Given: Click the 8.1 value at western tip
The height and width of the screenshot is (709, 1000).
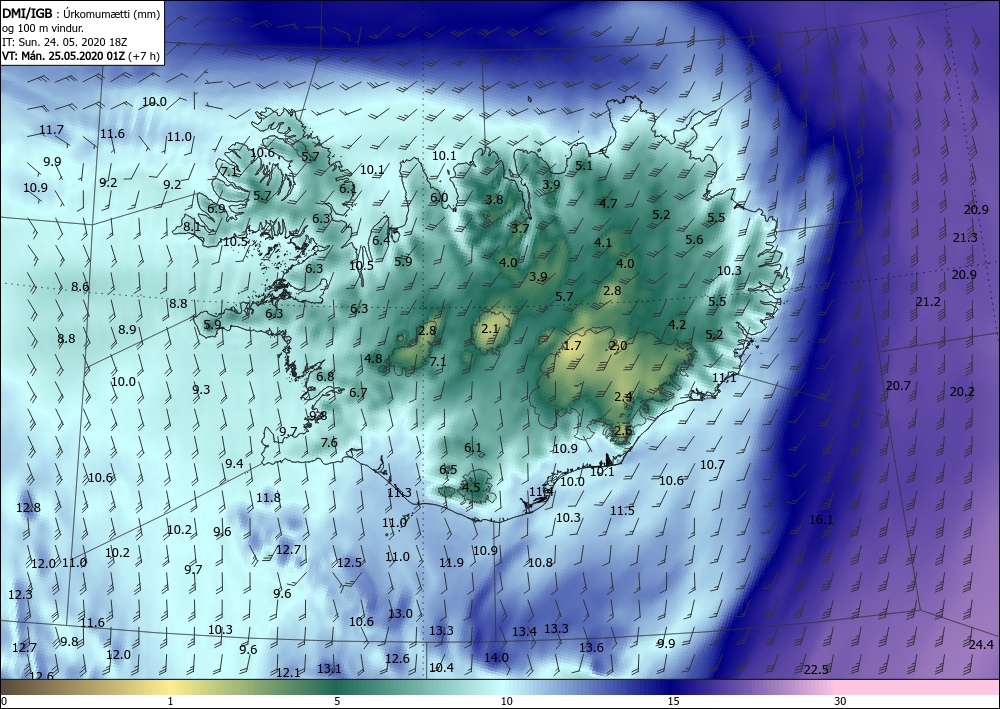Looking at the screenshot, I should click(x=192, y=226).
